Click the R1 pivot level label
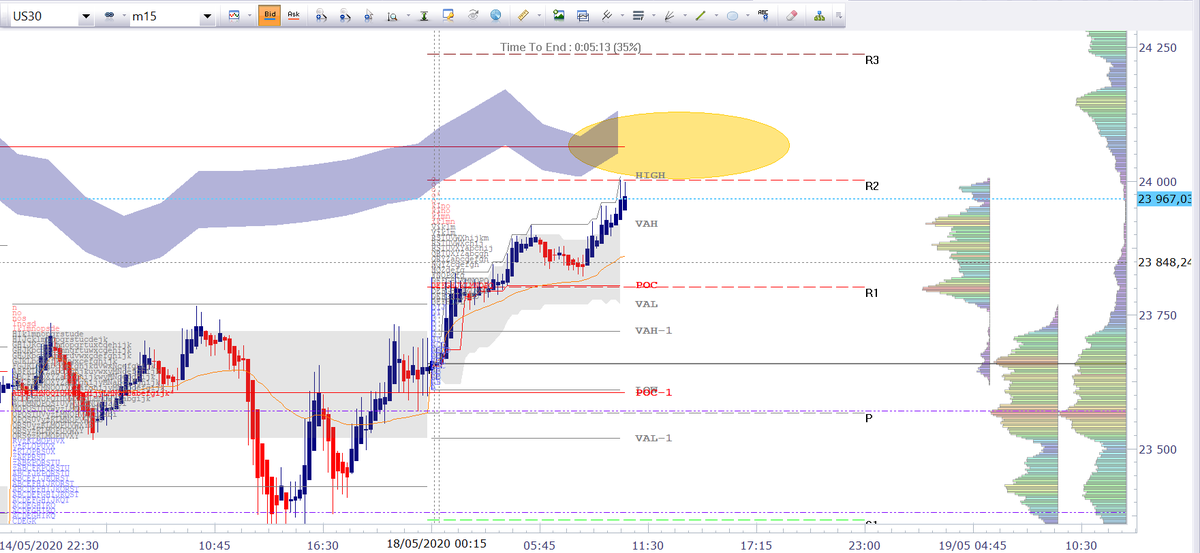Image resolution: width=1200 pixels, height=553 pixels. click(x=872, y=292)
